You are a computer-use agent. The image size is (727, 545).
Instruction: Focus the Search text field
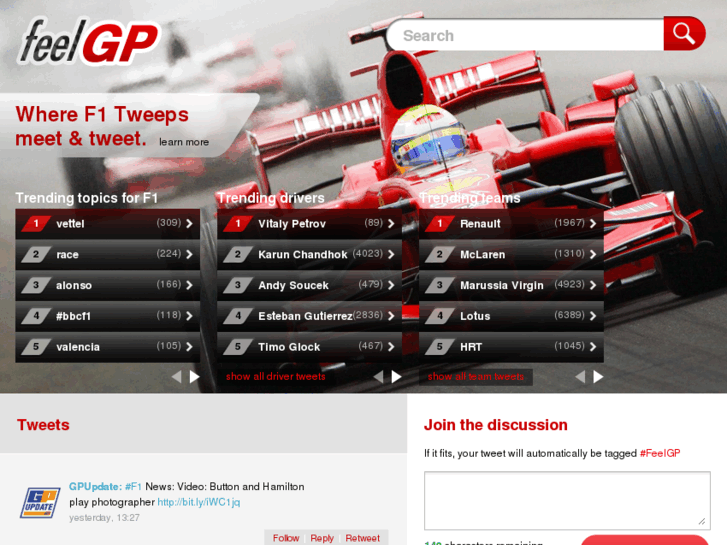point(526,35)
